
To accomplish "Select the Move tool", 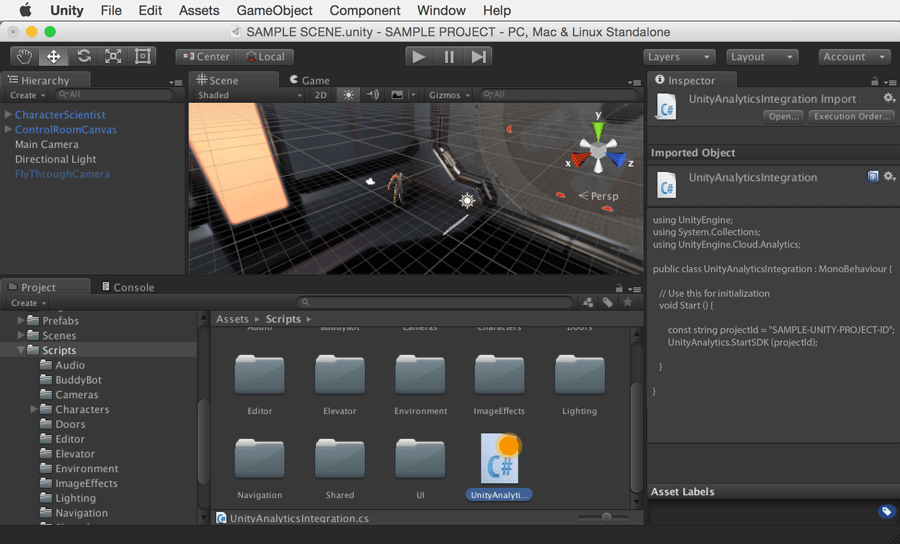I will (54, 57).
